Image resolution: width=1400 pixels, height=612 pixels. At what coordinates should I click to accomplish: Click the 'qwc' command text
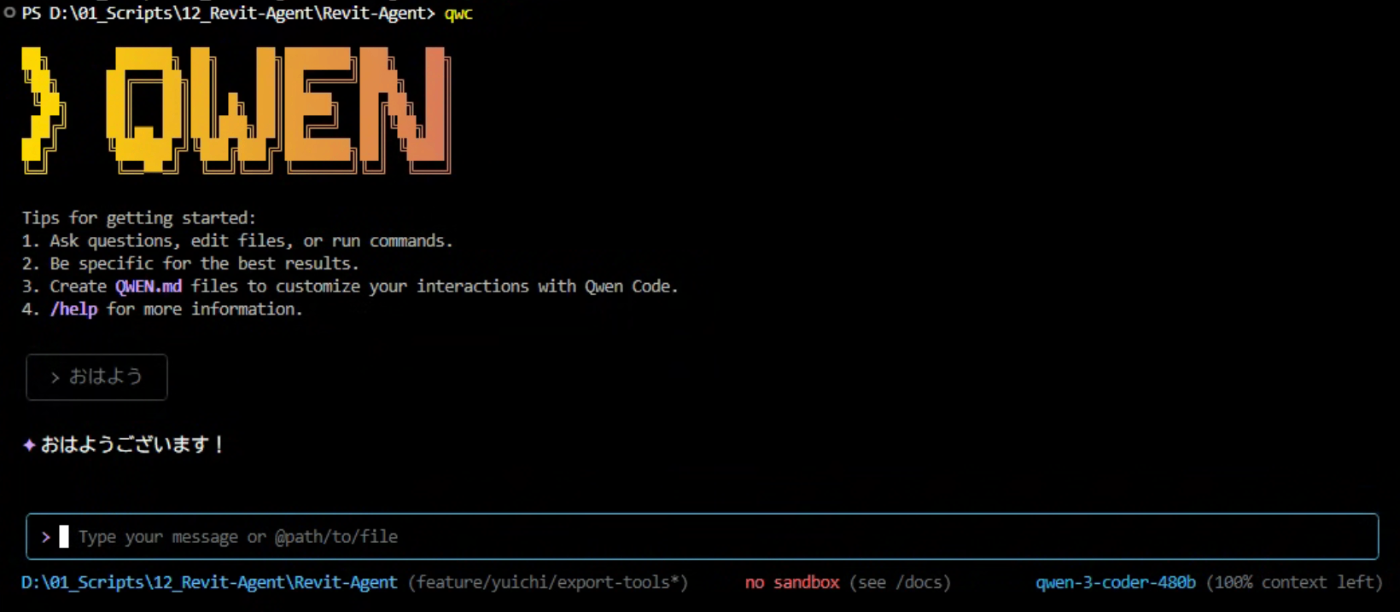point(458,14)
